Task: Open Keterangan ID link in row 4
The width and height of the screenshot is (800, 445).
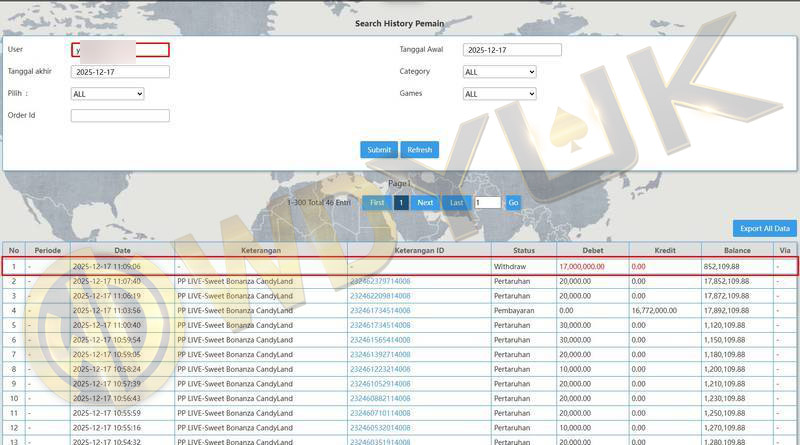Action: [380, 311]
